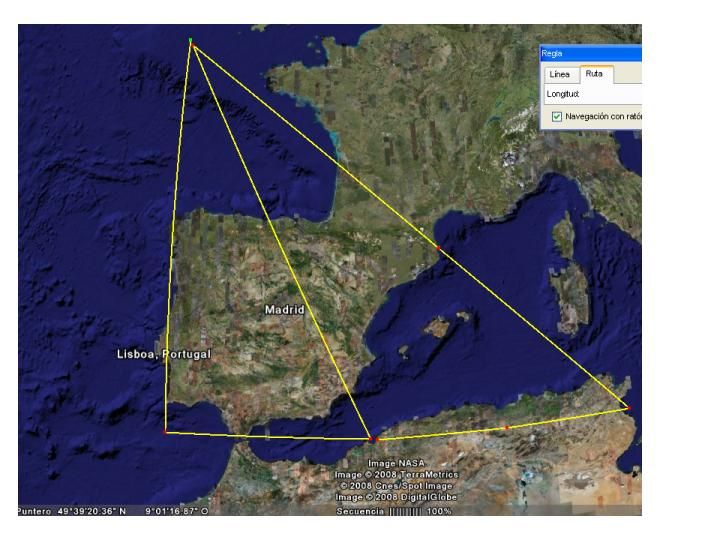
Task: Click the Corsica island on the map
Action: pos(565,238)
